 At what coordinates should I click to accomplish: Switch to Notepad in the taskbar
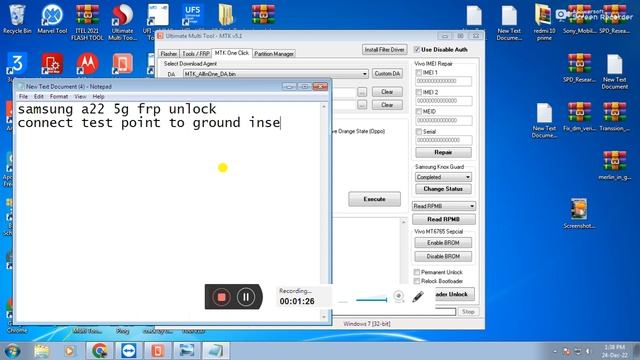click(216, 351)
